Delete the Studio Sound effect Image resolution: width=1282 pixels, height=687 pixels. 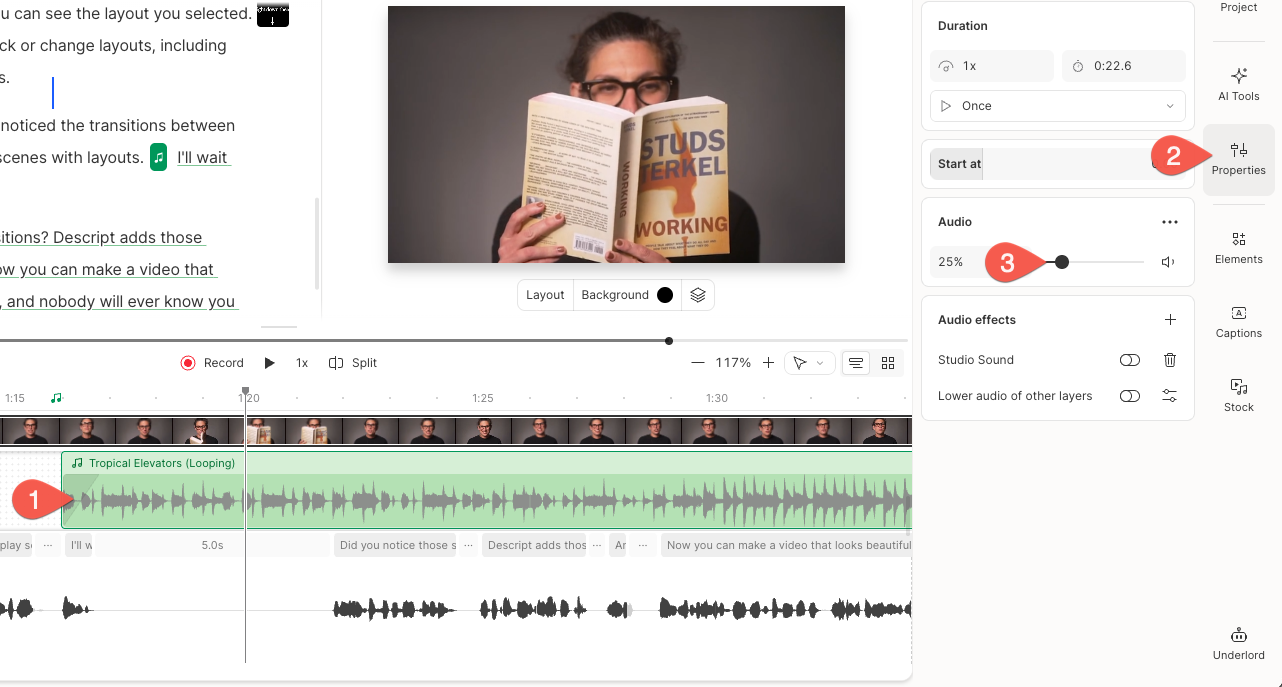point(1169,360)
